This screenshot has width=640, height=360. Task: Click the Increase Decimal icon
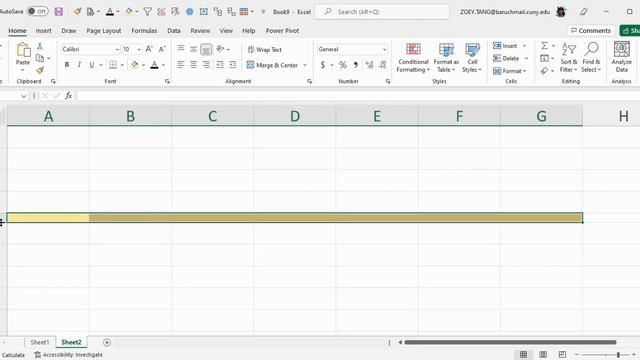(x=369, y=65)
